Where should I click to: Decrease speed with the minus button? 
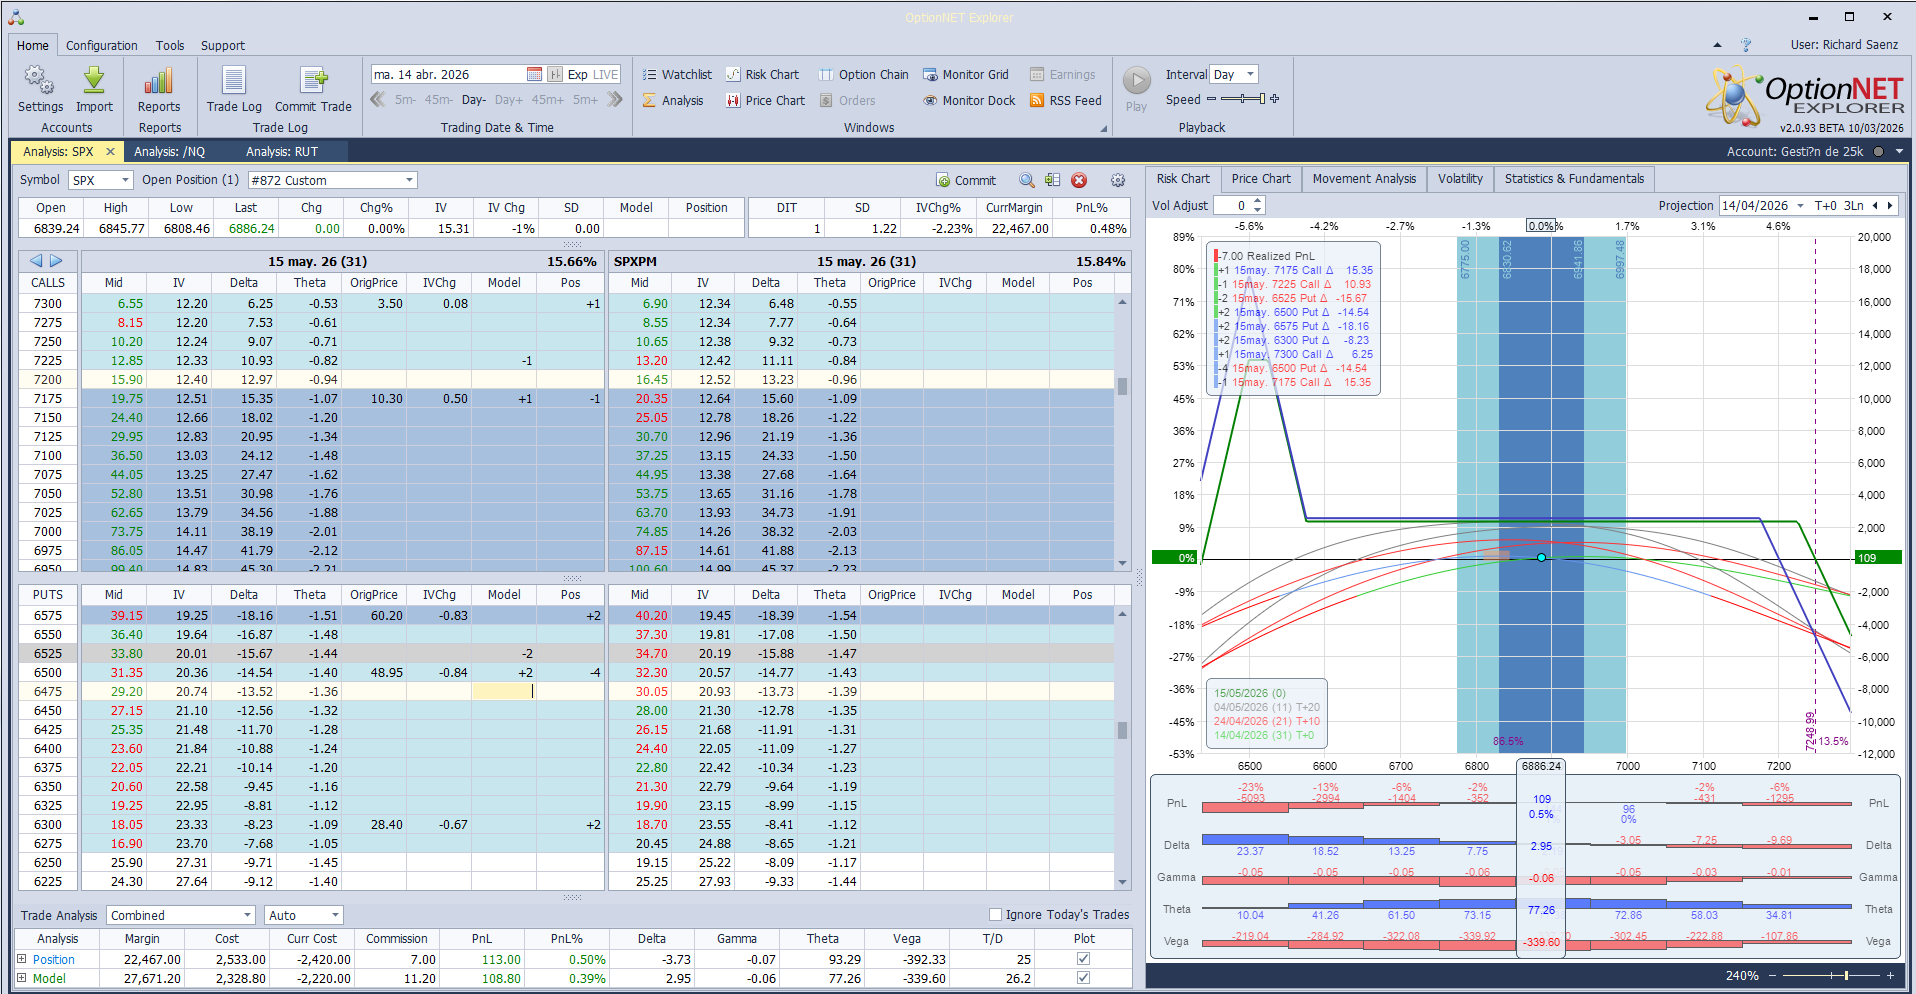1211,99
